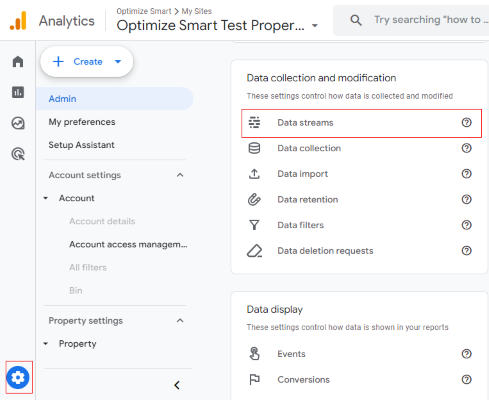Image resolution: width=489 pixels, height=400 pixels.
Task: Open the Reports bar chart icon
Action: 18,92
